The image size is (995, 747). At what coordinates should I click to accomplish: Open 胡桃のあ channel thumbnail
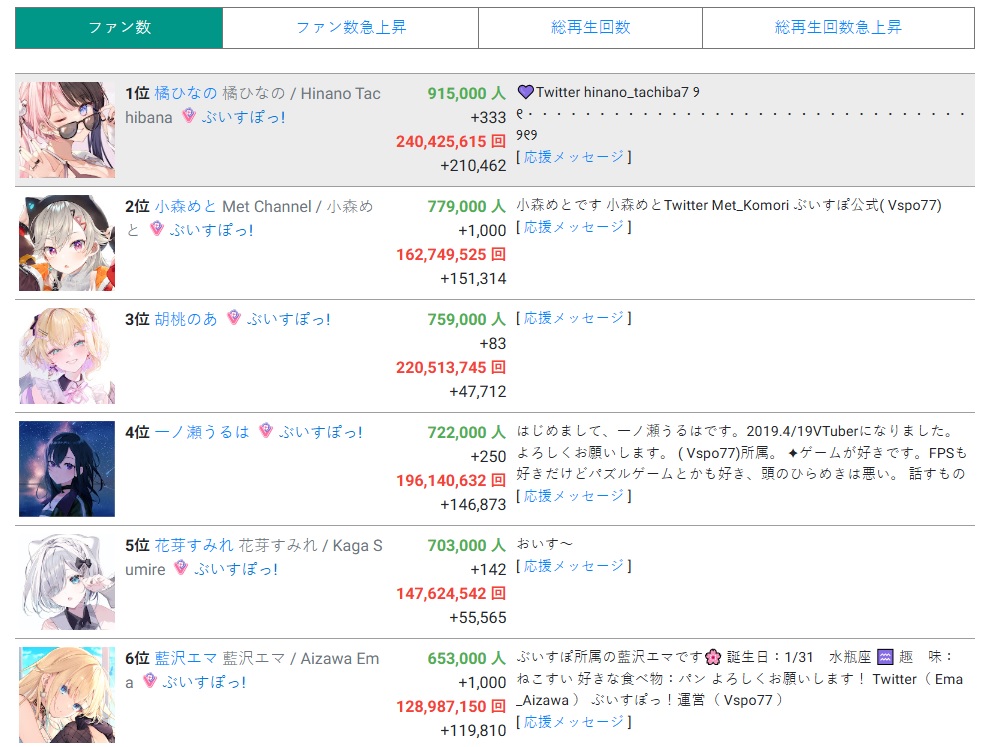click(x=67, y=356)
